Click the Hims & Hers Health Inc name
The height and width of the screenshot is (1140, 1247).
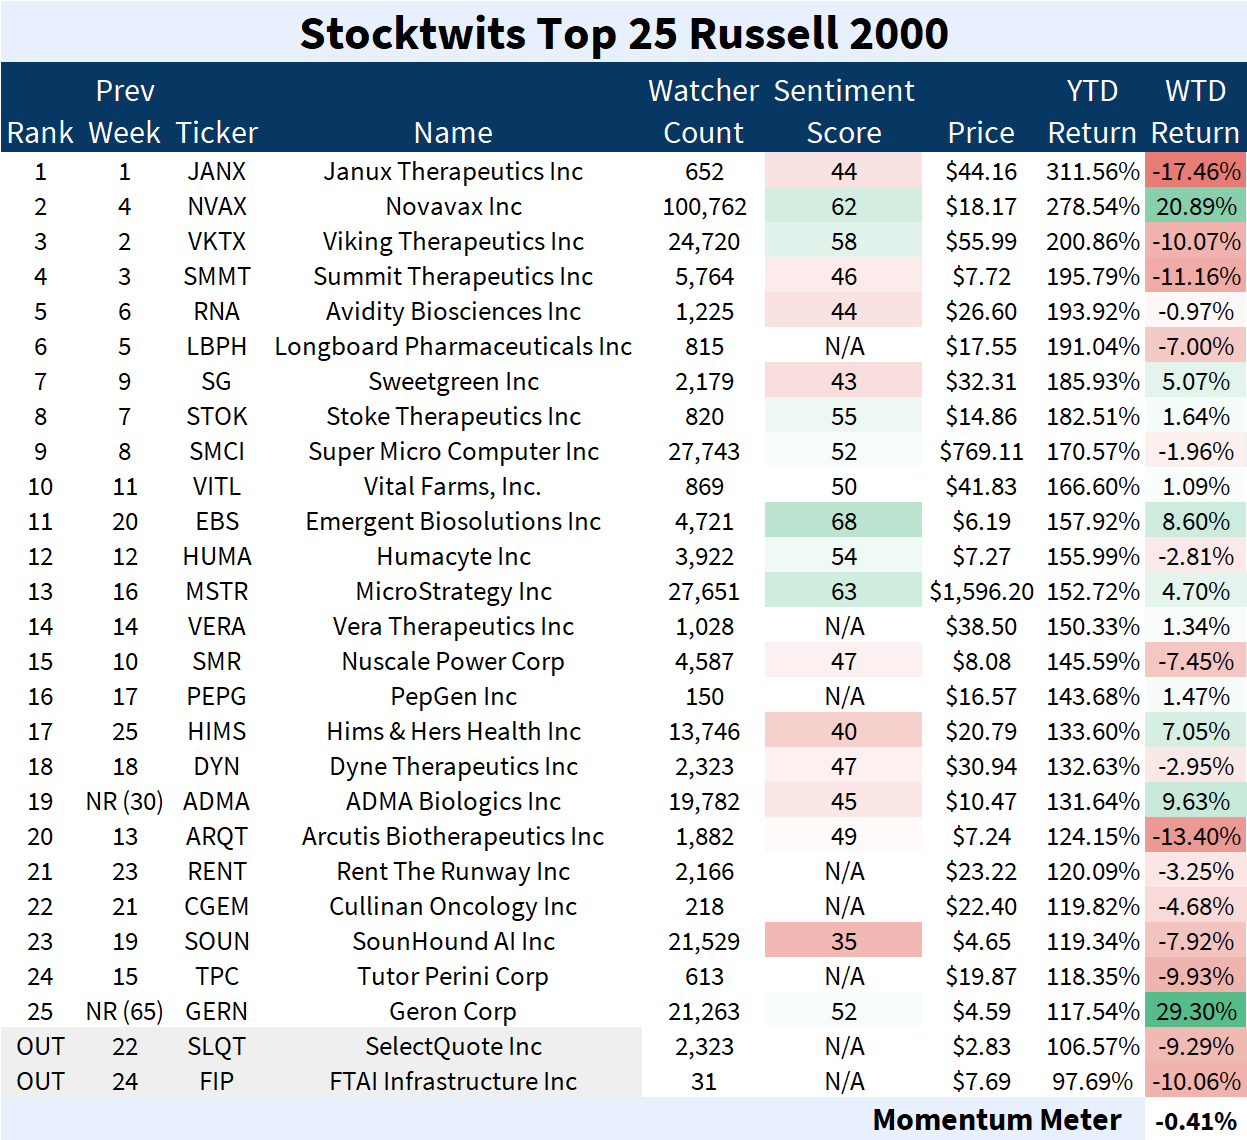pos(453,732)
